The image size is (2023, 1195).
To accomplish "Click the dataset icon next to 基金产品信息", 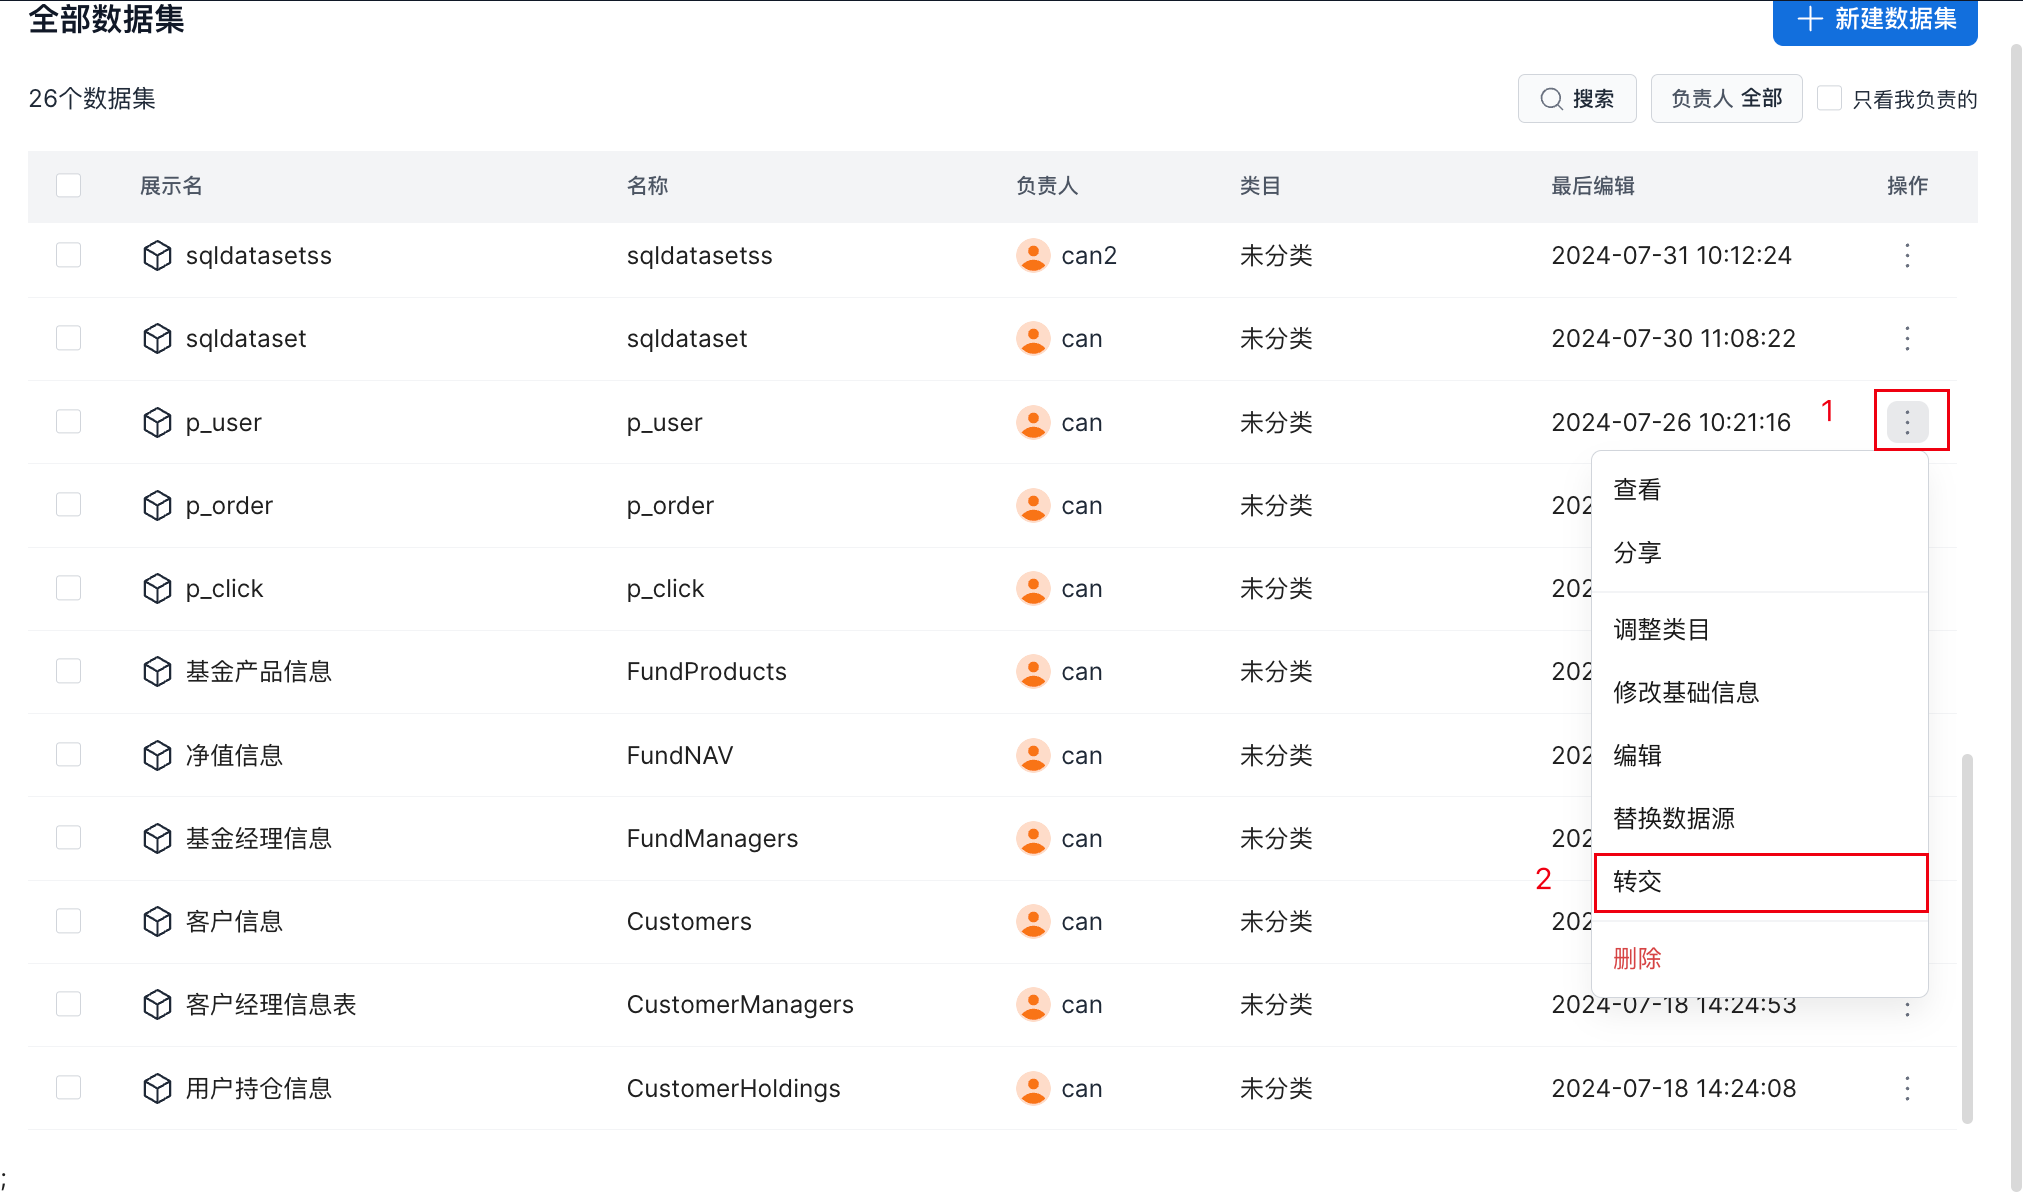I will pyautogui.click(x=157, y=672).
